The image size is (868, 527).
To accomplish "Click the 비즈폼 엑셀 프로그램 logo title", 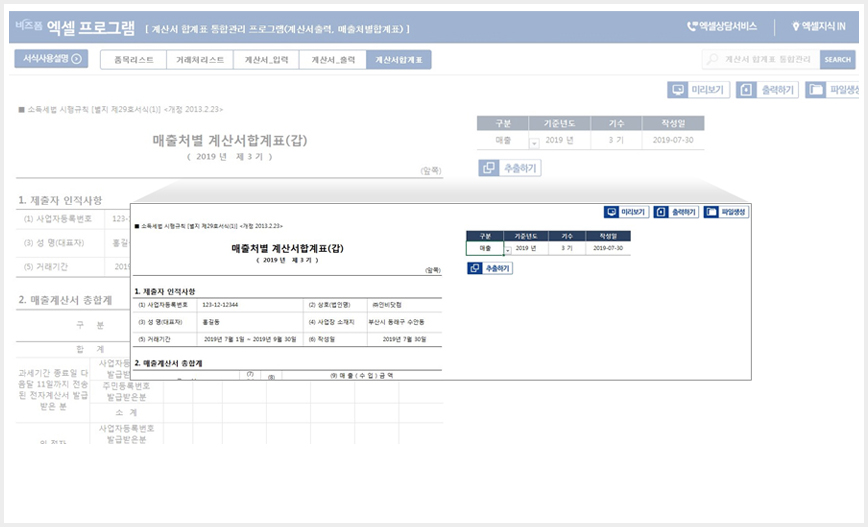I will [x=75, y=27].
